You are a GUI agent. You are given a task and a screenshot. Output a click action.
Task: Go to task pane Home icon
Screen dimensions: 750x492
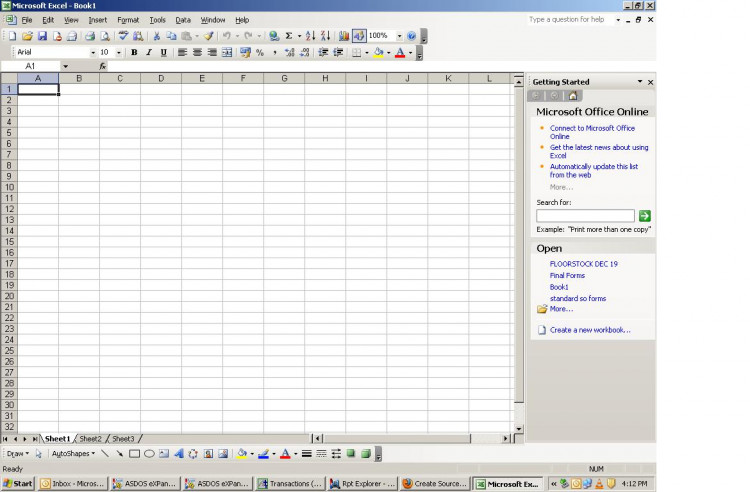click(x=573, y=96)
